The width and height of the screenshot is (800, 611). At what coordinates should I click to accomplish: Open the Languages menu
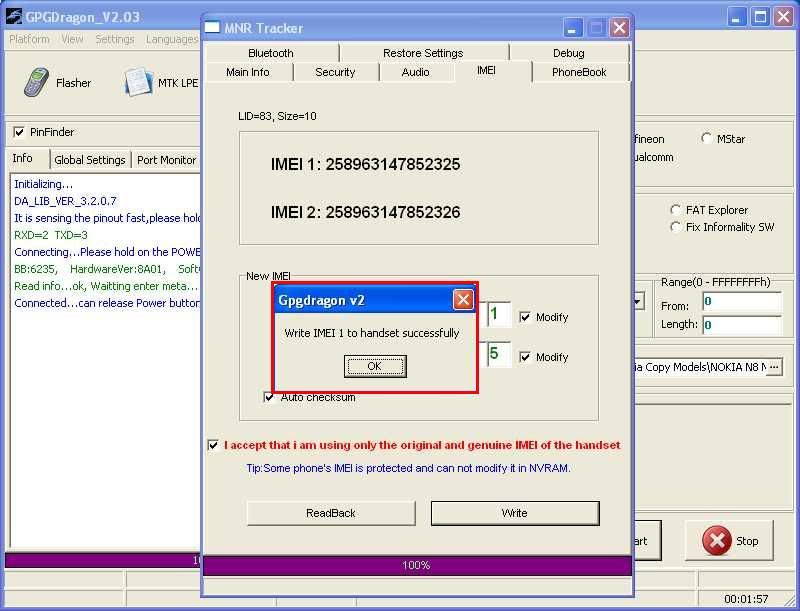(x=171, y=39)
